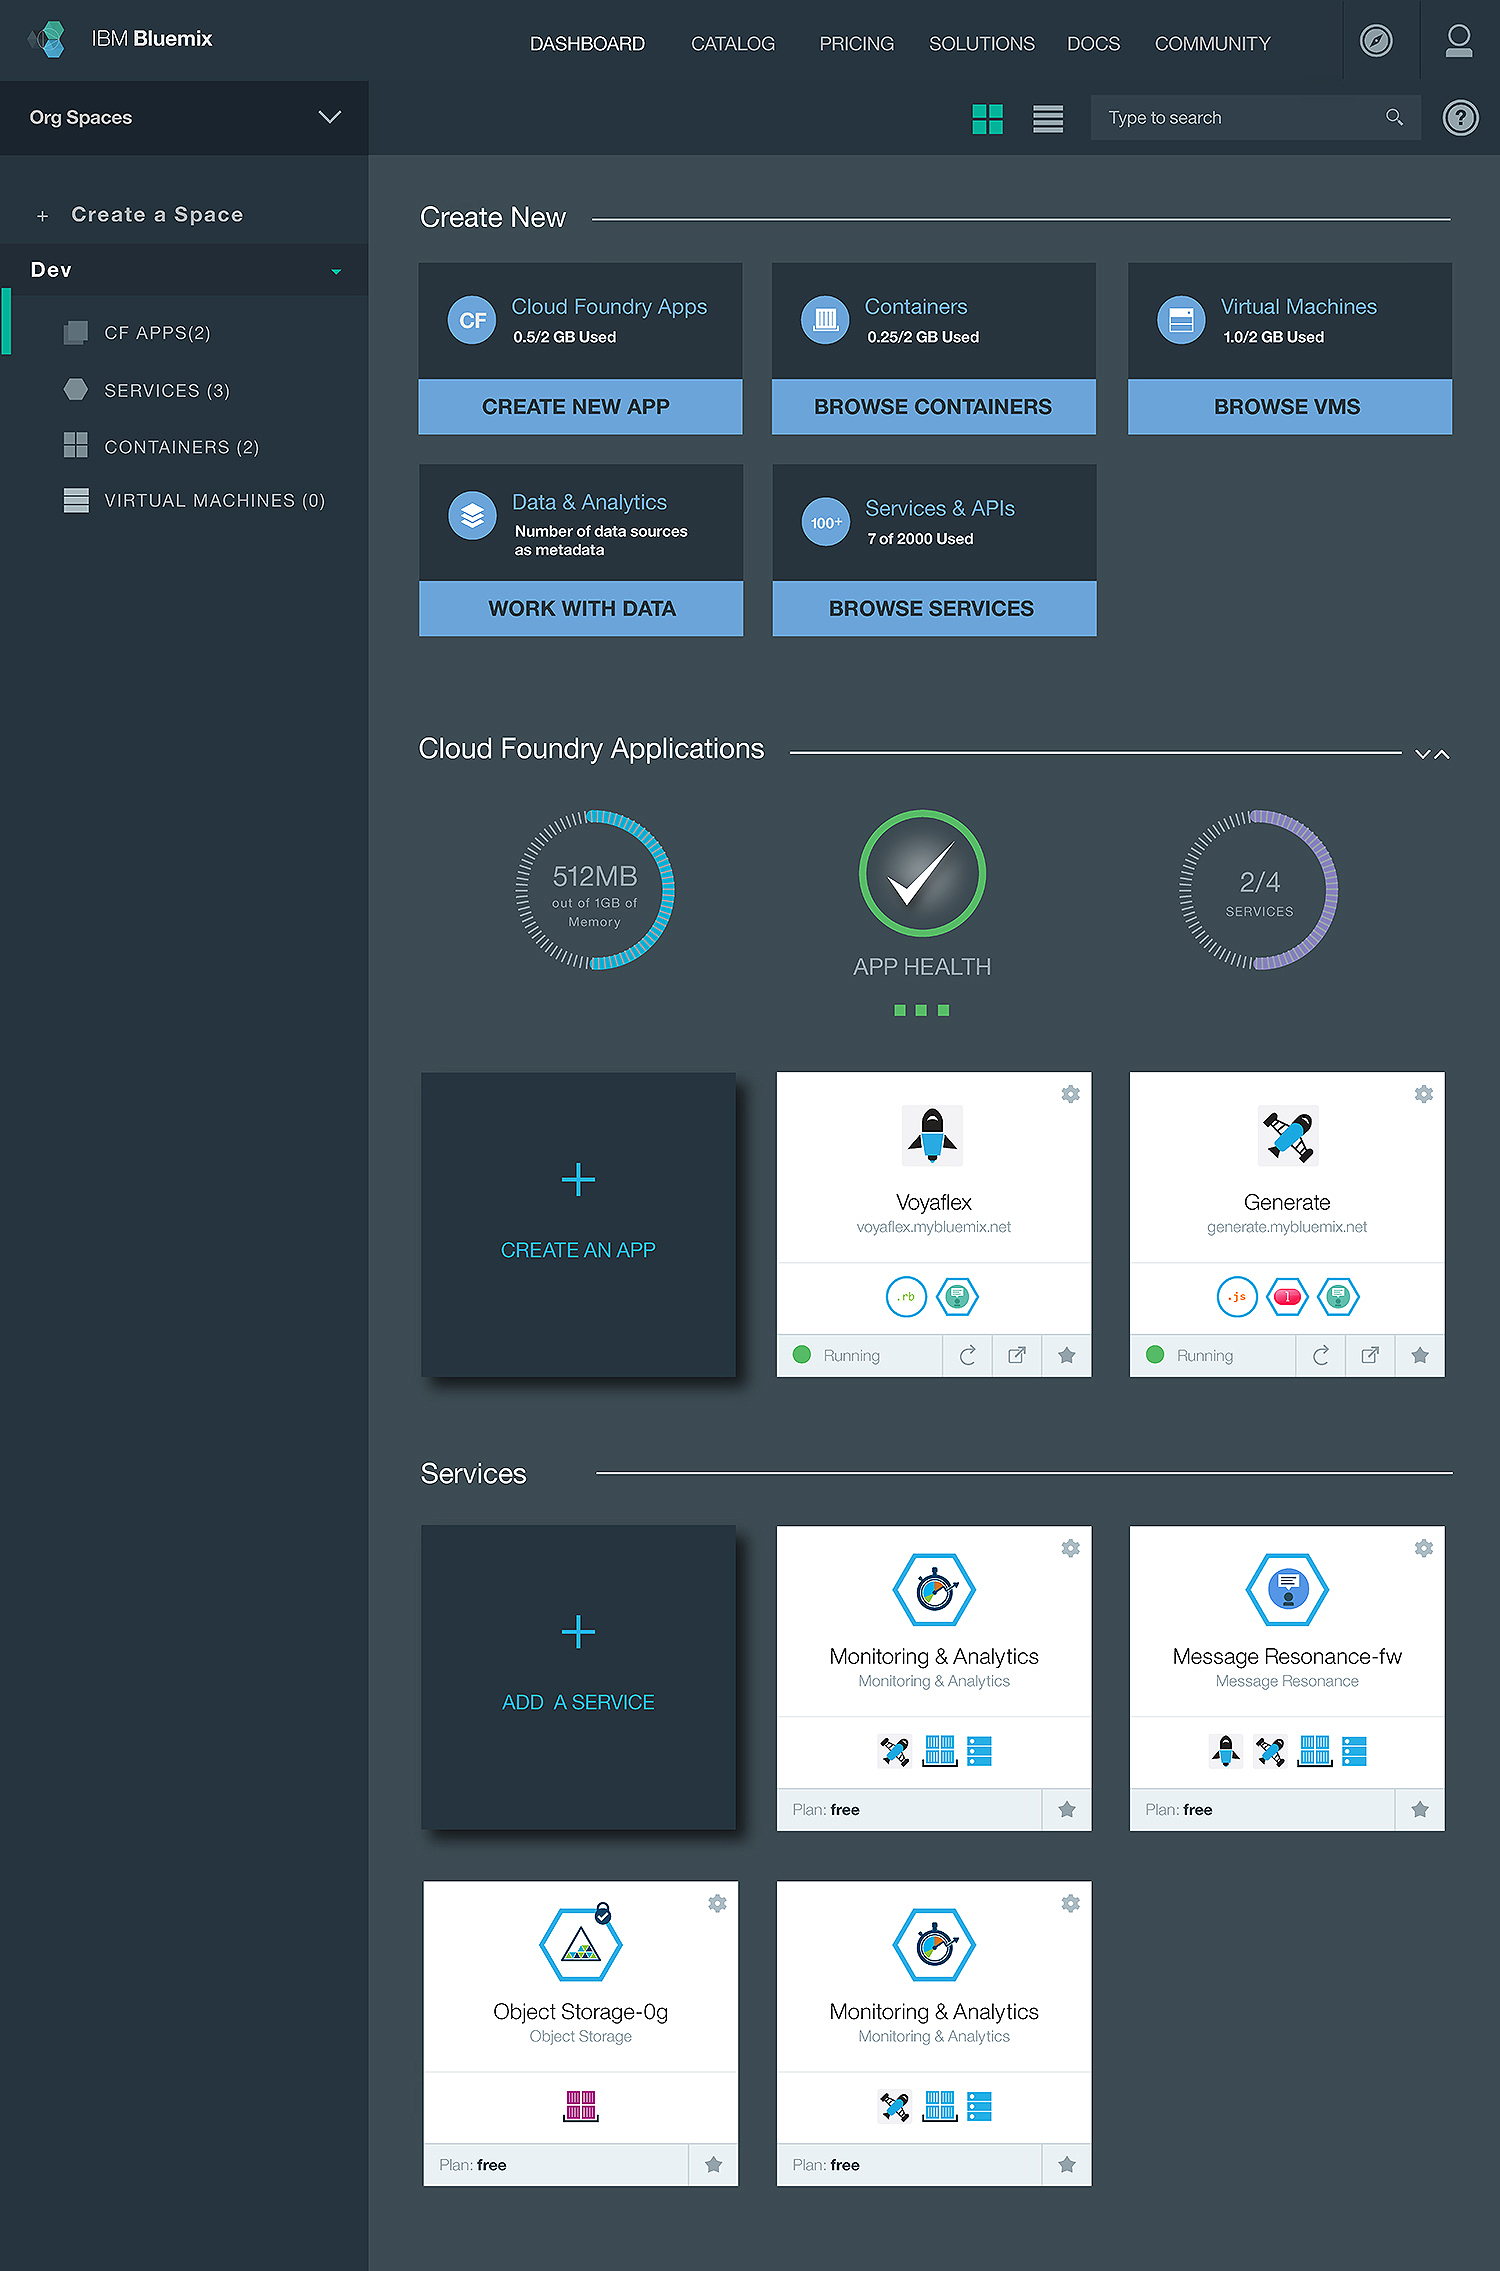Viewport: 1500px width, 2271px height.
Task: Click WORK WITH DATA button
Action: 581,609
